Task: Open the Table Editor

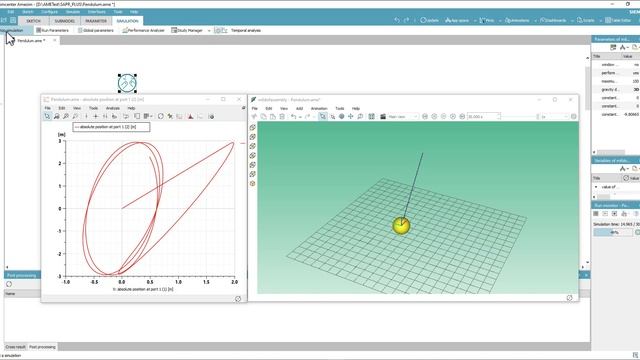Action: click(x=618, y=20)
